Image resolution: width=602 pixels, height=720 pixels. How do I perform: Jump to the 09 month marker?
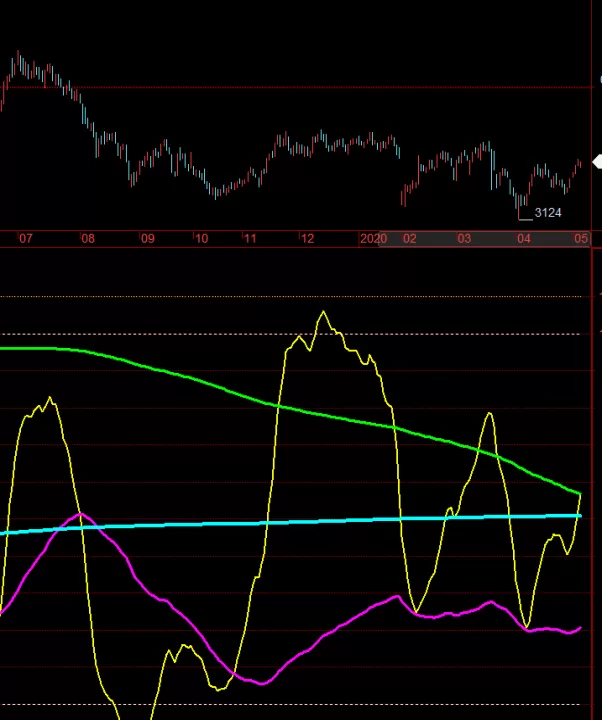[148, 238]
